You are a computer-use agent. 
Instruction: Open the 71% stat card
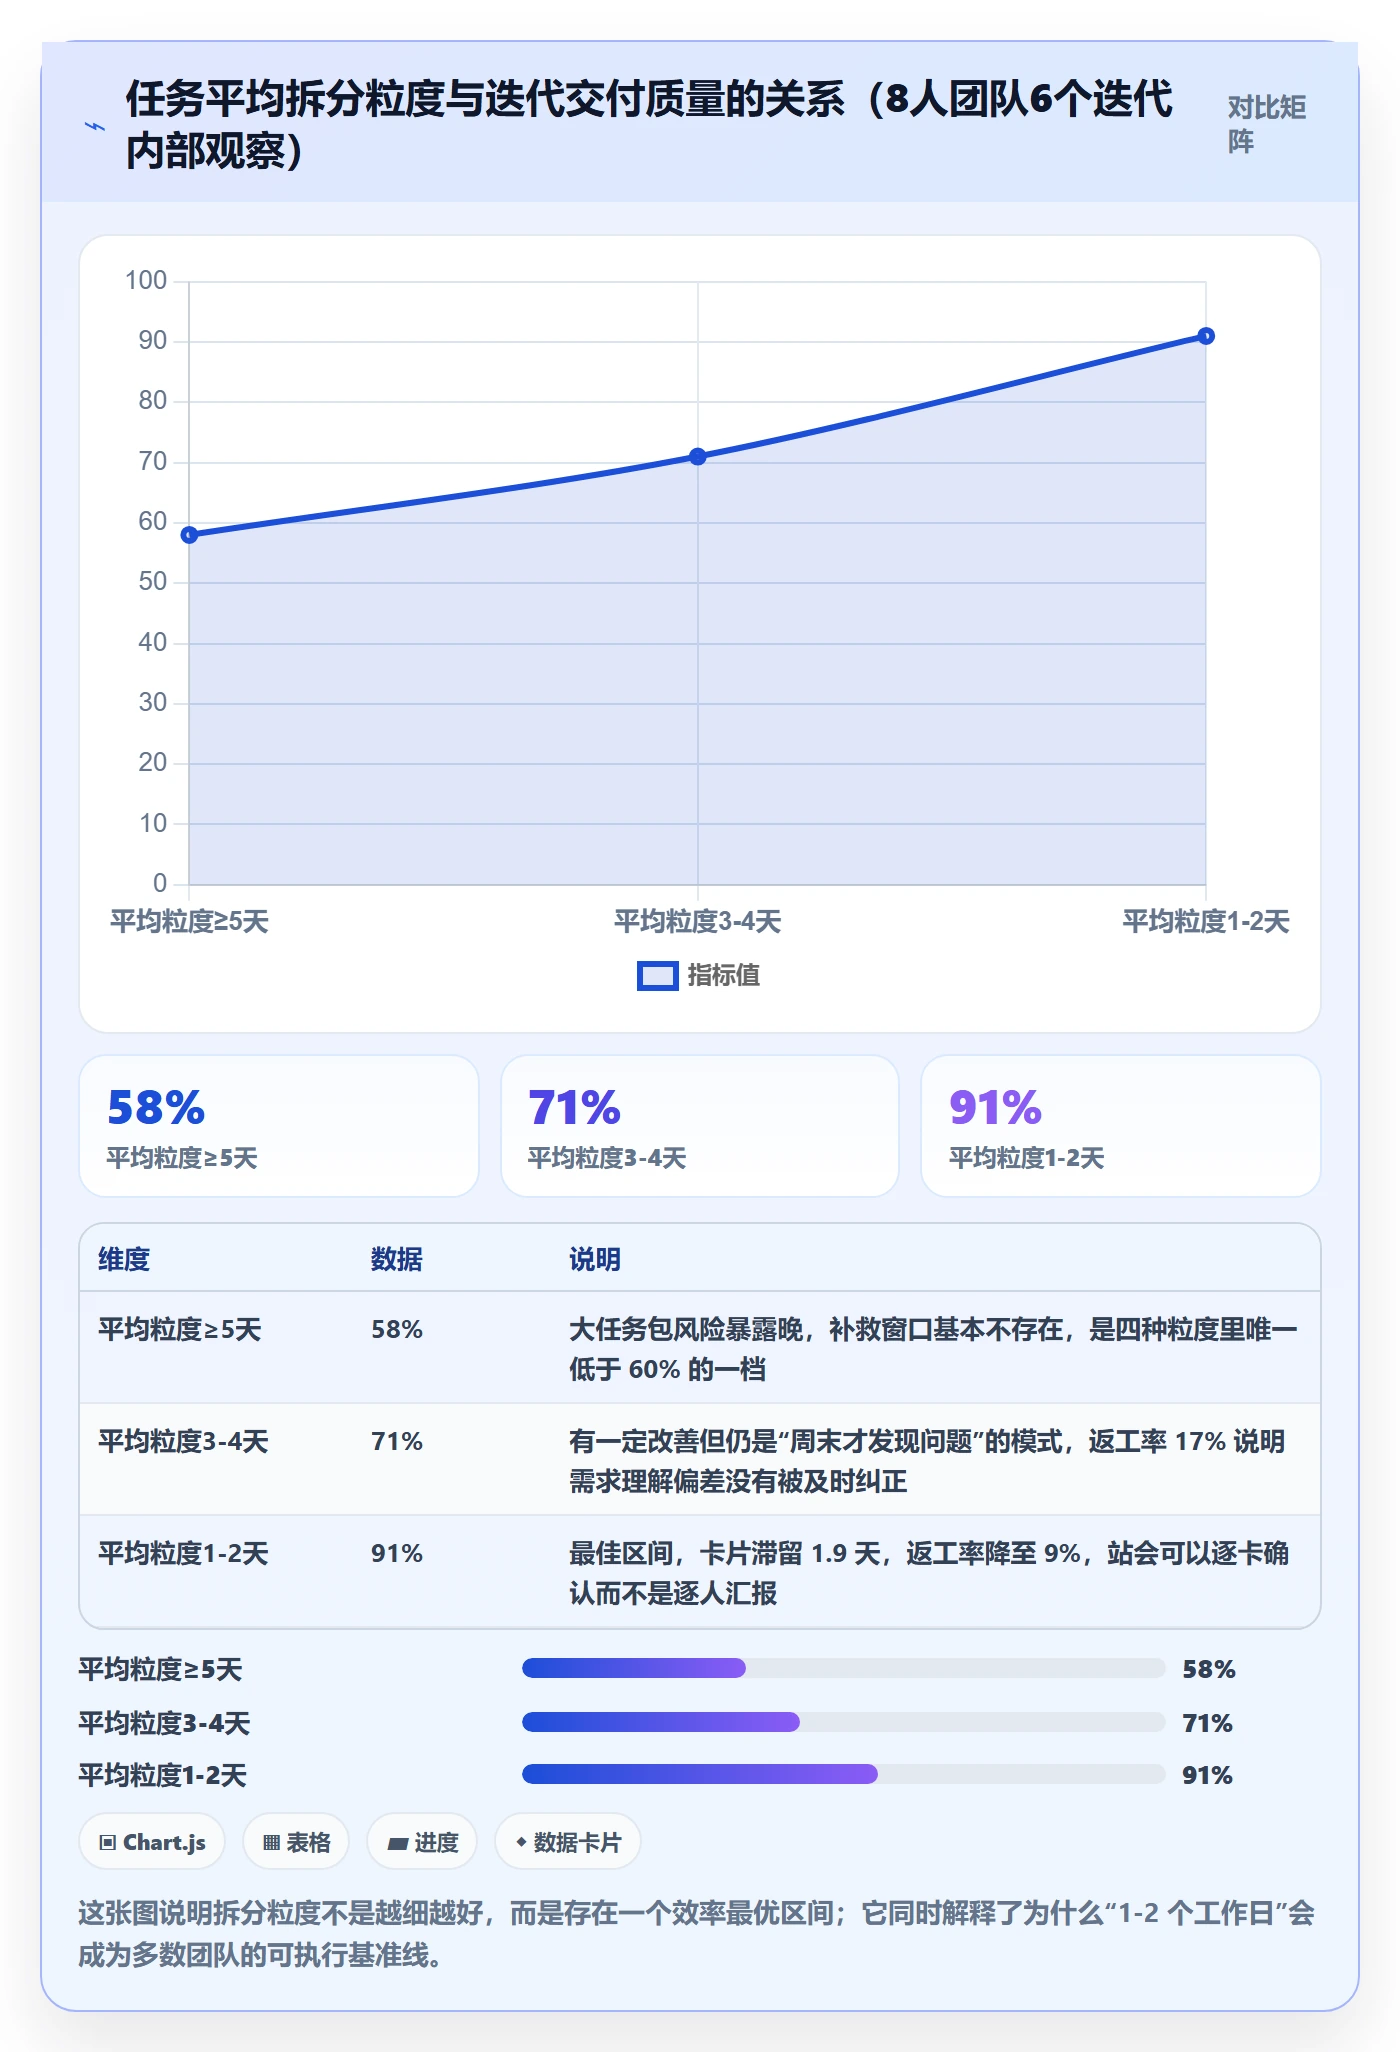point(700,1126)
